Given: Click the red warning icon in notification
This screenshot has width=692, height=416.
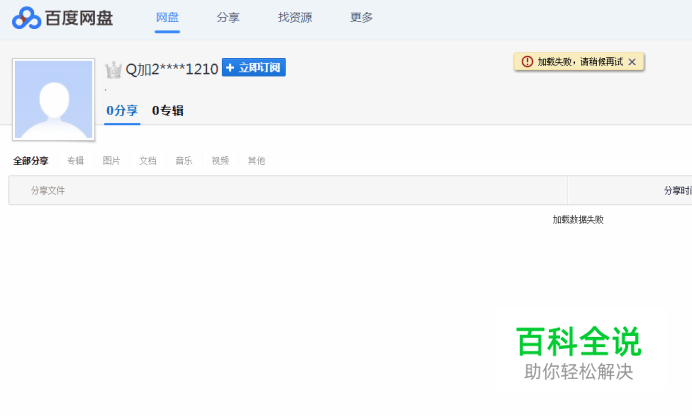Looking at the screenshot, I should [527, 62].
